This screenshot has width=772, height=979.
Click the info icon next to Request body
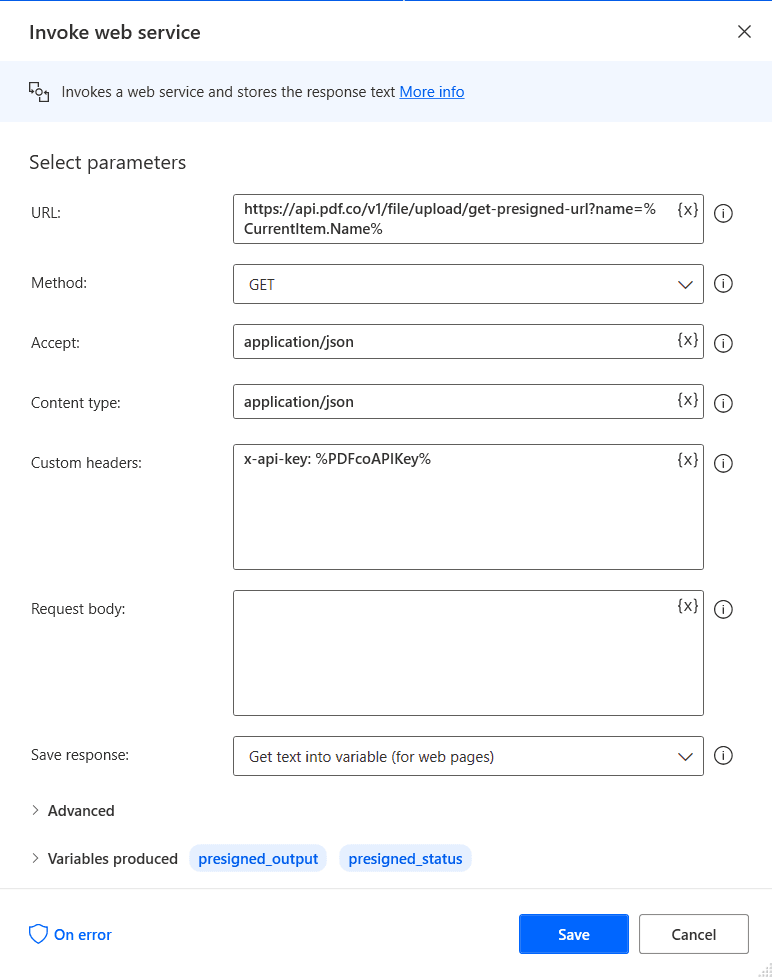click(x=724, y=609)
